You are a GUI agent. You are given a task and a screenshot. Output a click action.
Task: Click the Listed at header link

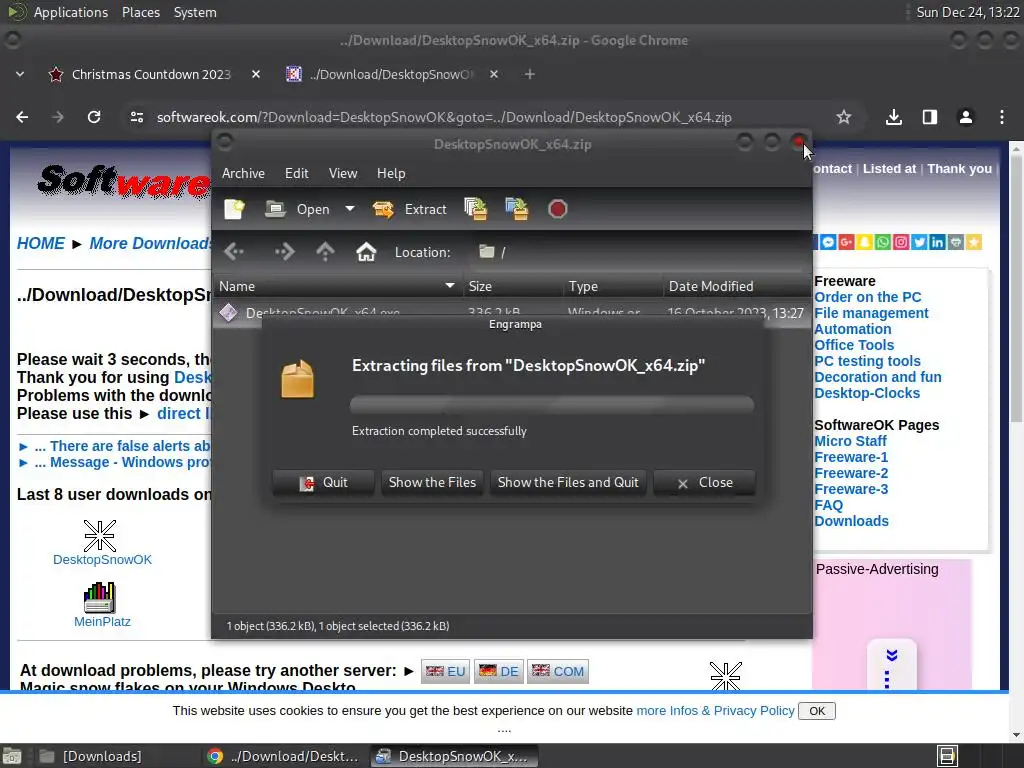click(x=889, y=168)
